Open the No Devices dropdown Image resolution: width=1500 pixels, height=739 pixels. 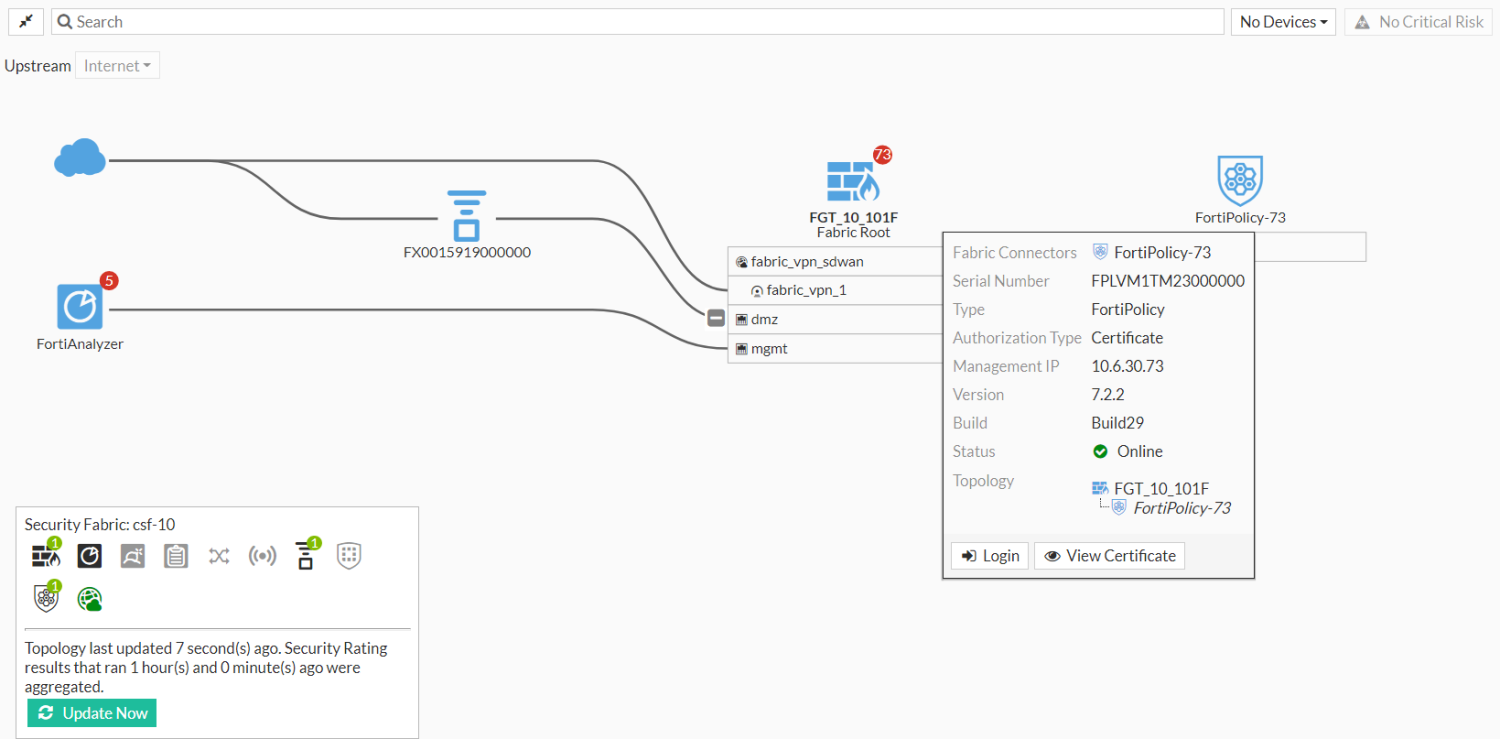click(x=1283, y=21)
